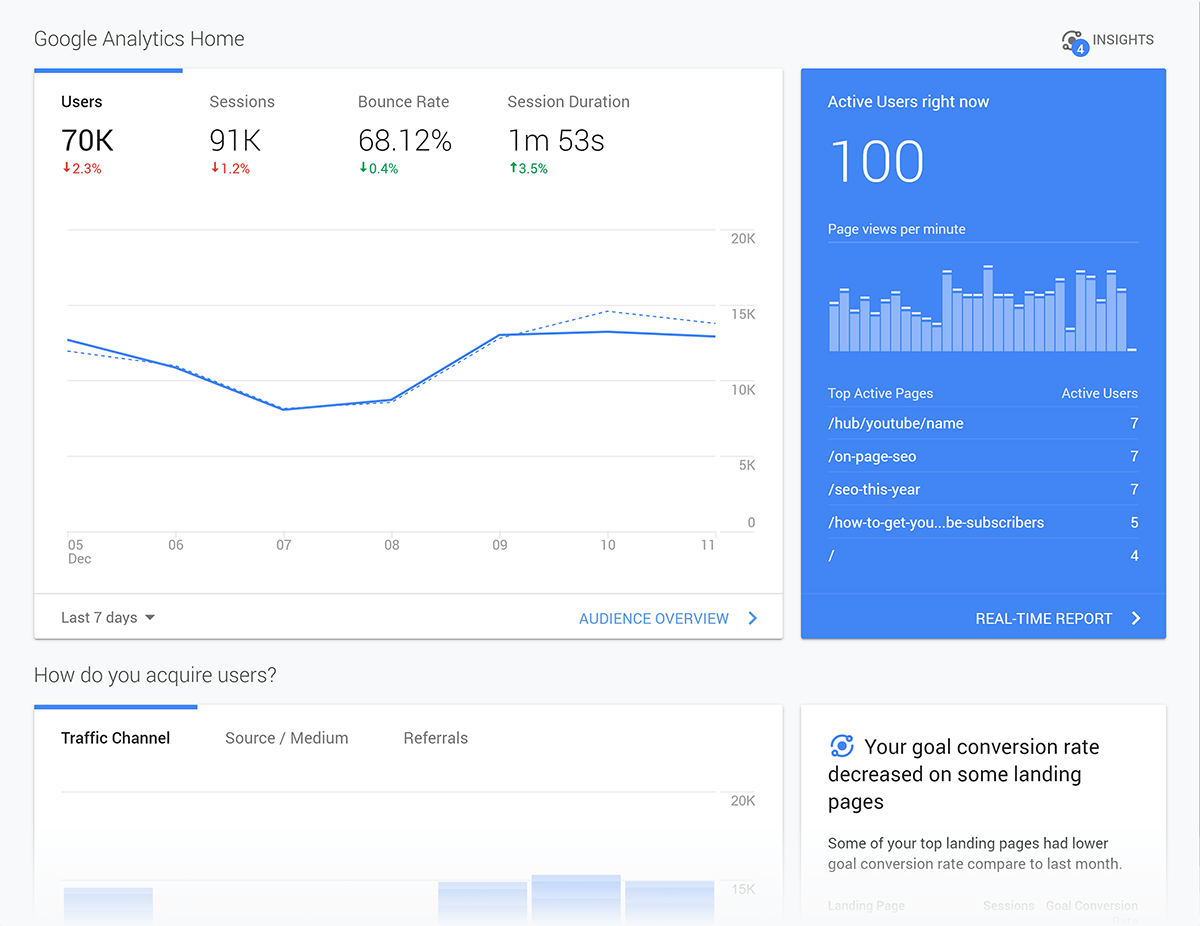Open the /hub/youtube/name active page

coord(895,423)
